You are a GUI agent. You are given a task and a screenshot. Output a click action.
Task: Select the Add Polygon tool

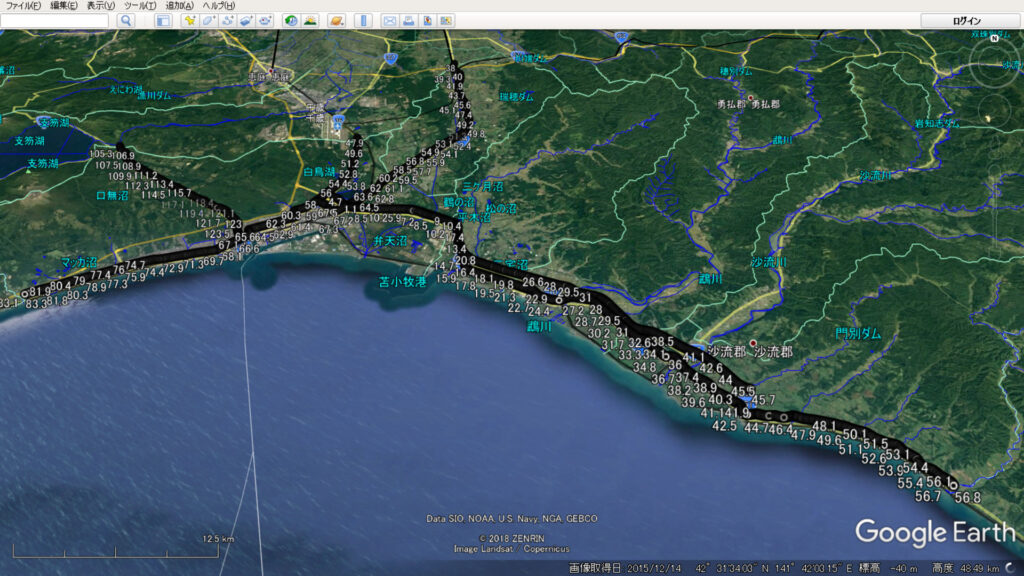(x=208, y=20)
